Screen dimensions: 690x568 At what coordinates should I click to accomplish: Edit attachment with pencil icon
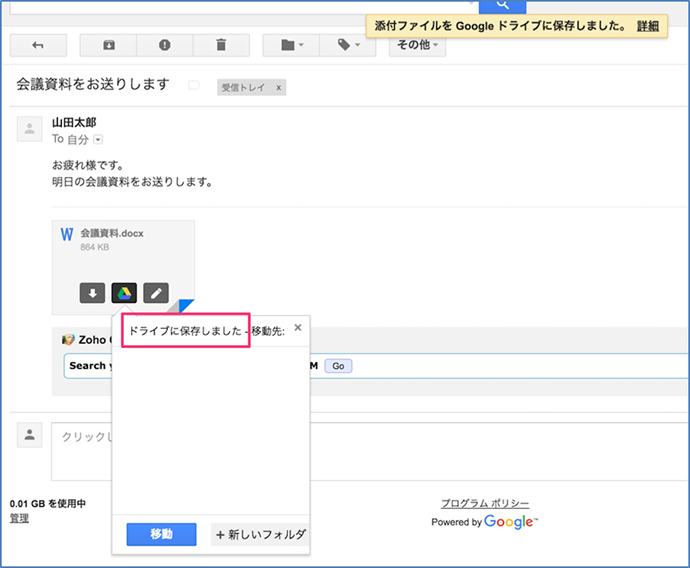click(156, 293)
